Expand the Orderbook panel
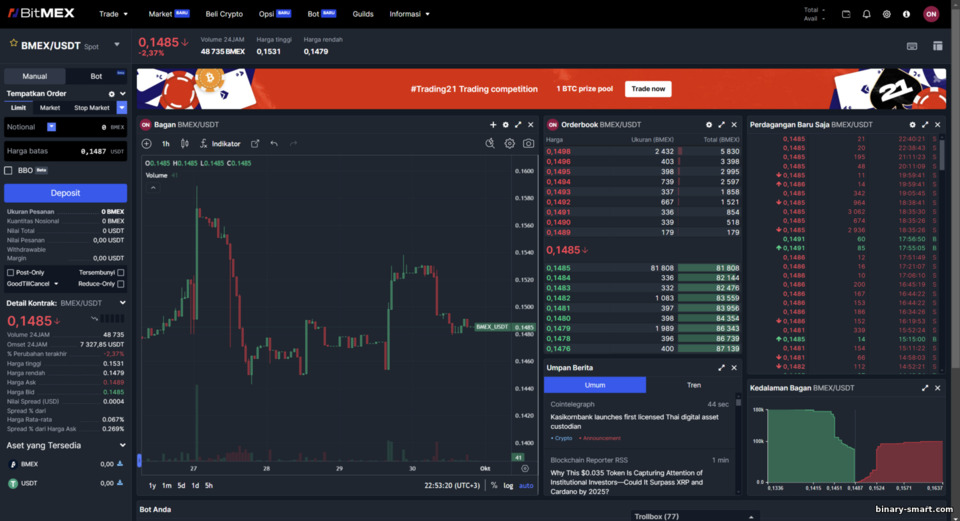Viewport: 960px width, 521px height. (721, 125)
